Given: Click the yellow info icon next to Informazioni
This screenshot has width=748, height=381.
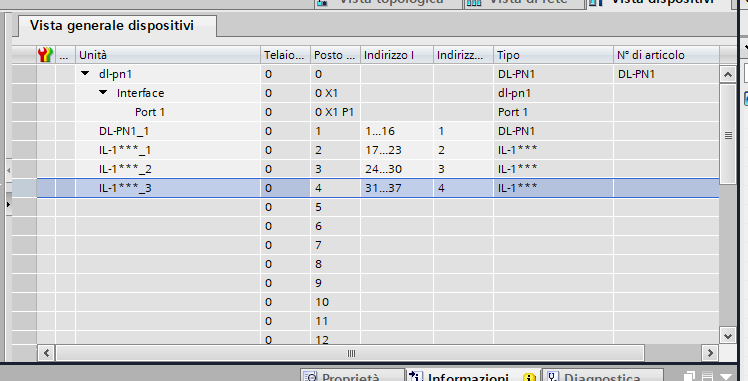Looking at the screenshot, I should point(529,378).
